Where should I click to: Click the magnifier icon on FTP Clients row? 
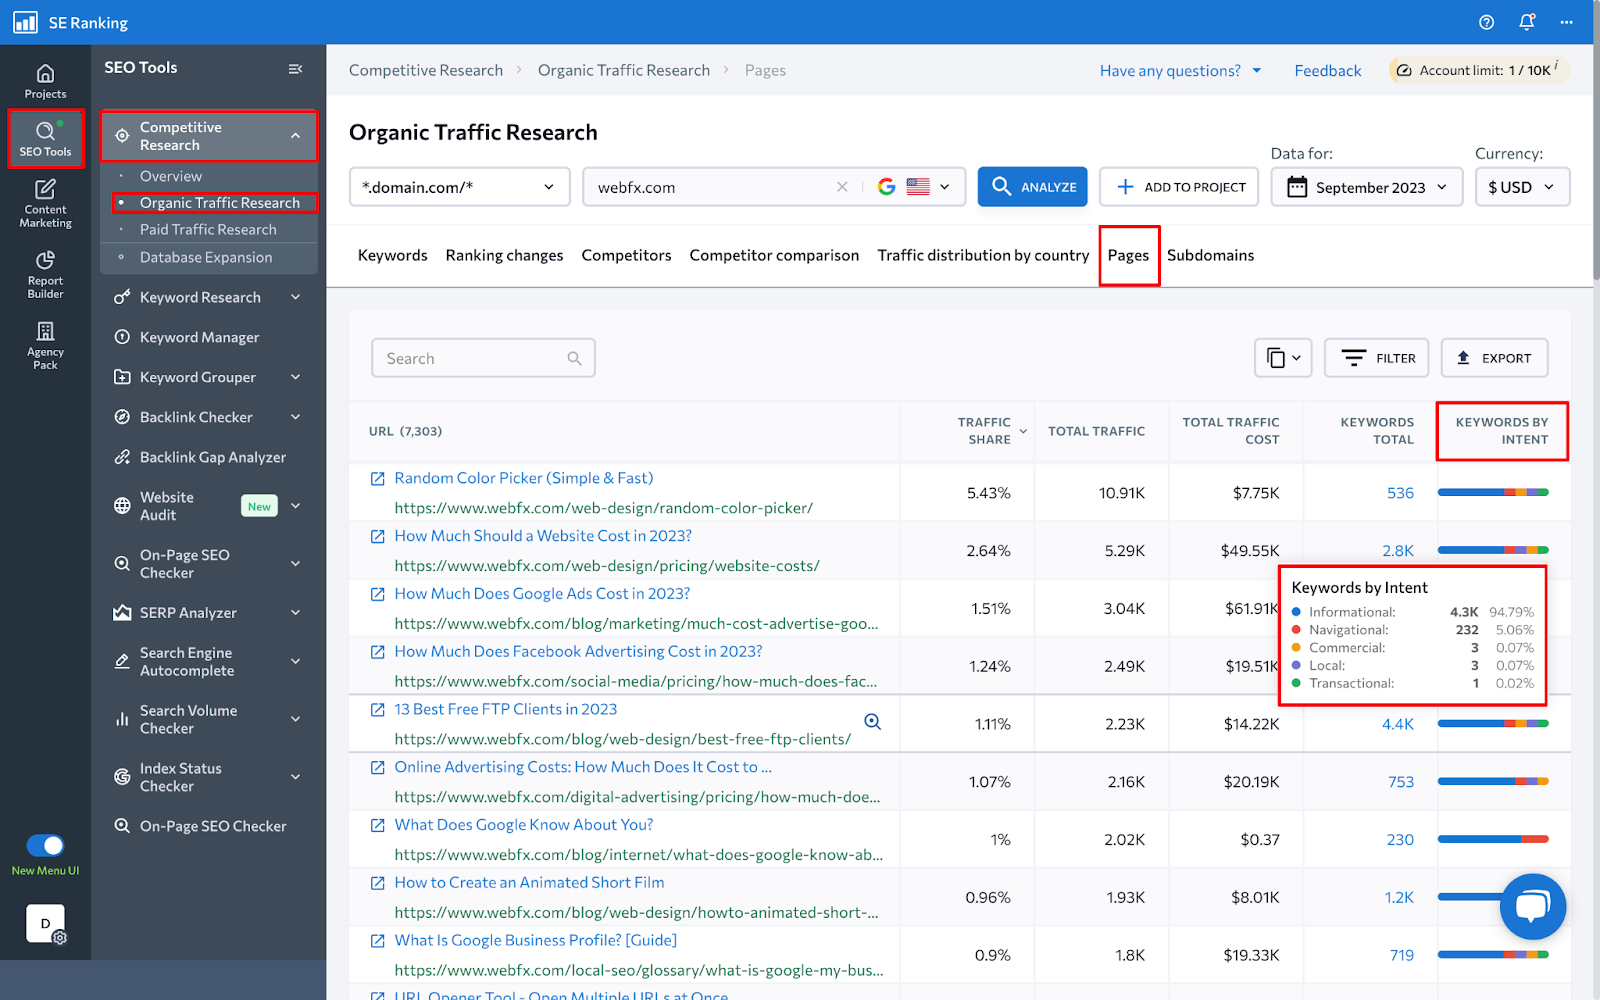point(873,722)
